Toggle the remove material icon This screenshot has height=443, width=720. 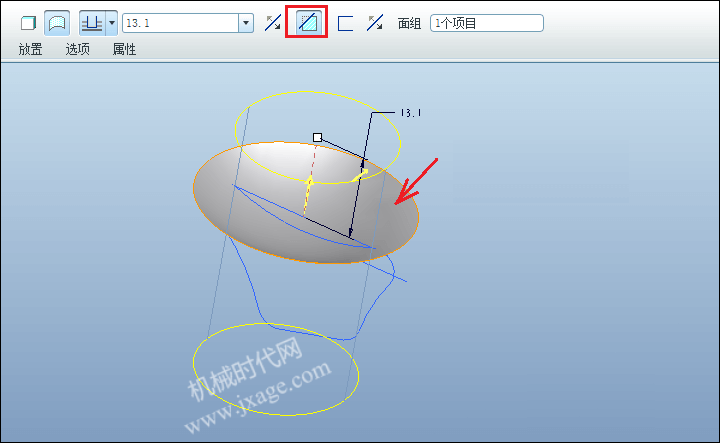pyautogui.click(x=307, y=22)
